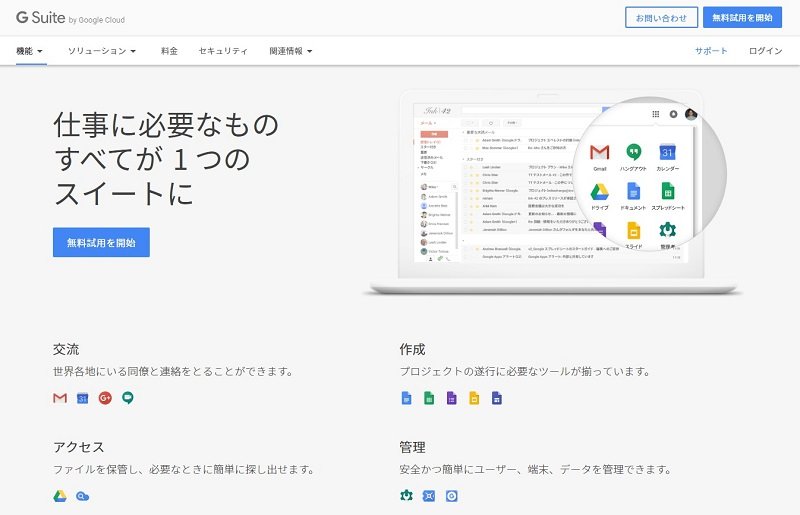Viewport: 800px width, 515px height.
Task: Open purple Forms icon under 作成
Action: (x=452, y=398)
